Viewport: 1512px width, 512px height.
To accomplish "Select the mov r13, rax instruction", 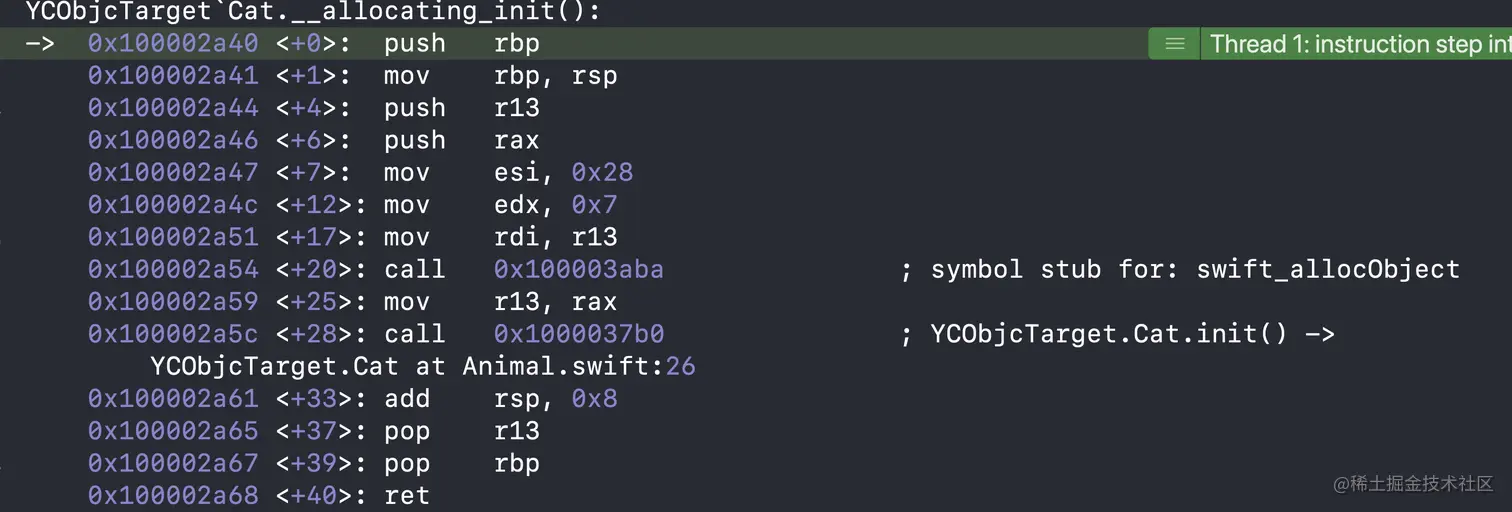I will point(500,301).
